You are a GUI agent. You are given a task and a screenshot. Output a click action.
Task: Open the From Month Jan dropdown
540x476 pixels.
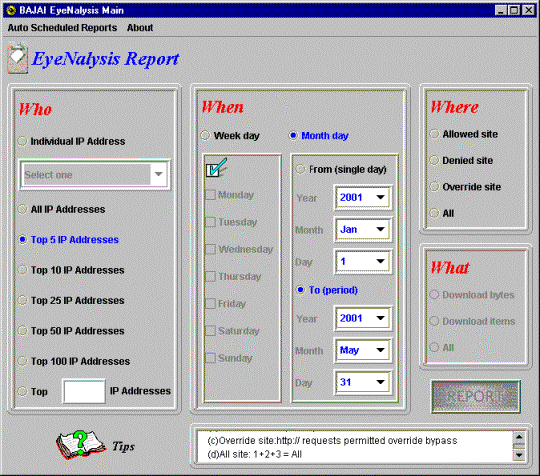[x=363, y=229]
